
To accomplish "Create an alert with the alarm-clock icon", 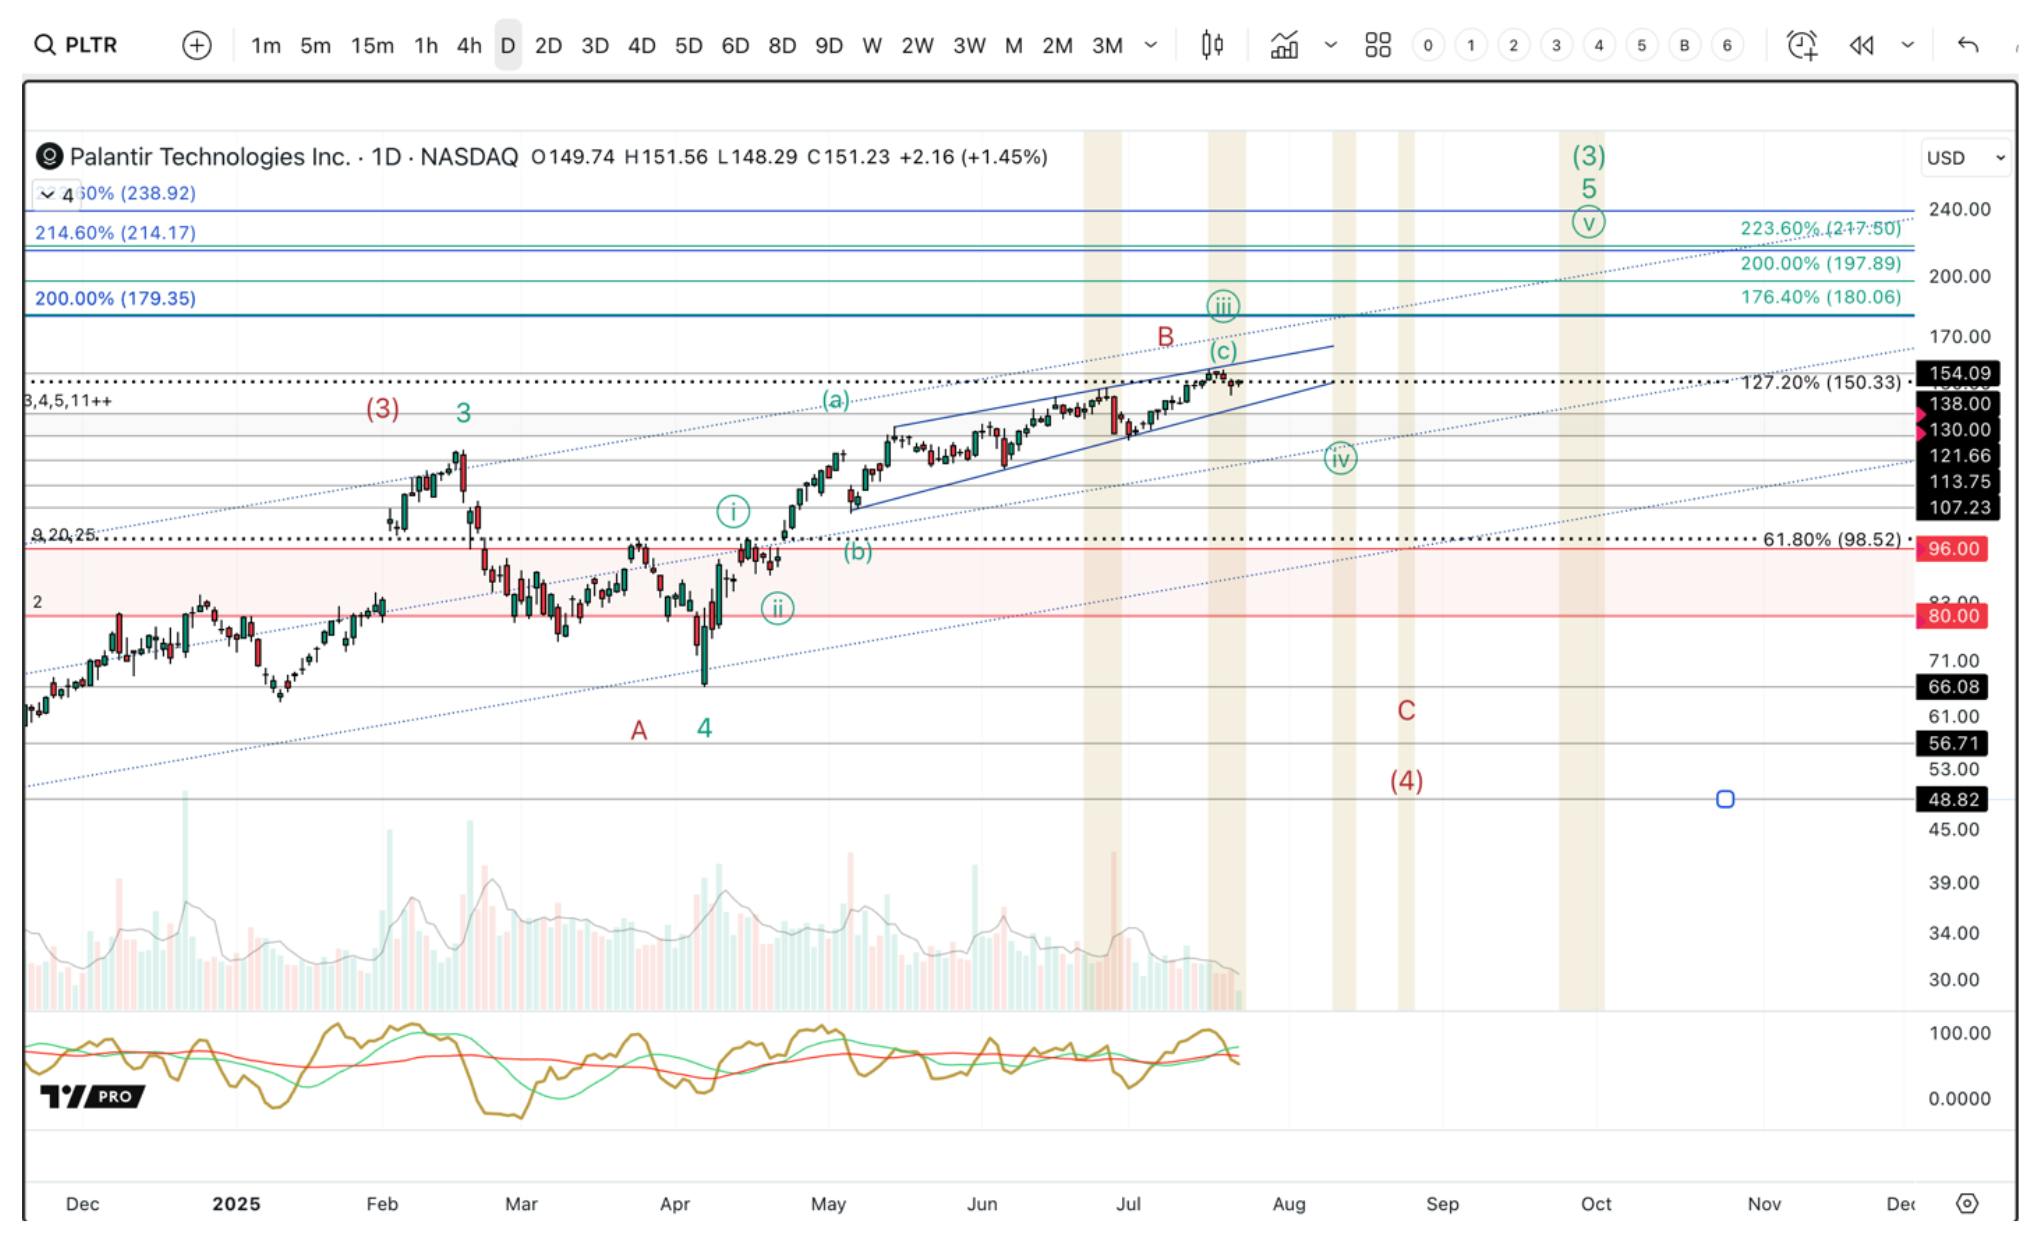I will click(x=1802, y=45).
